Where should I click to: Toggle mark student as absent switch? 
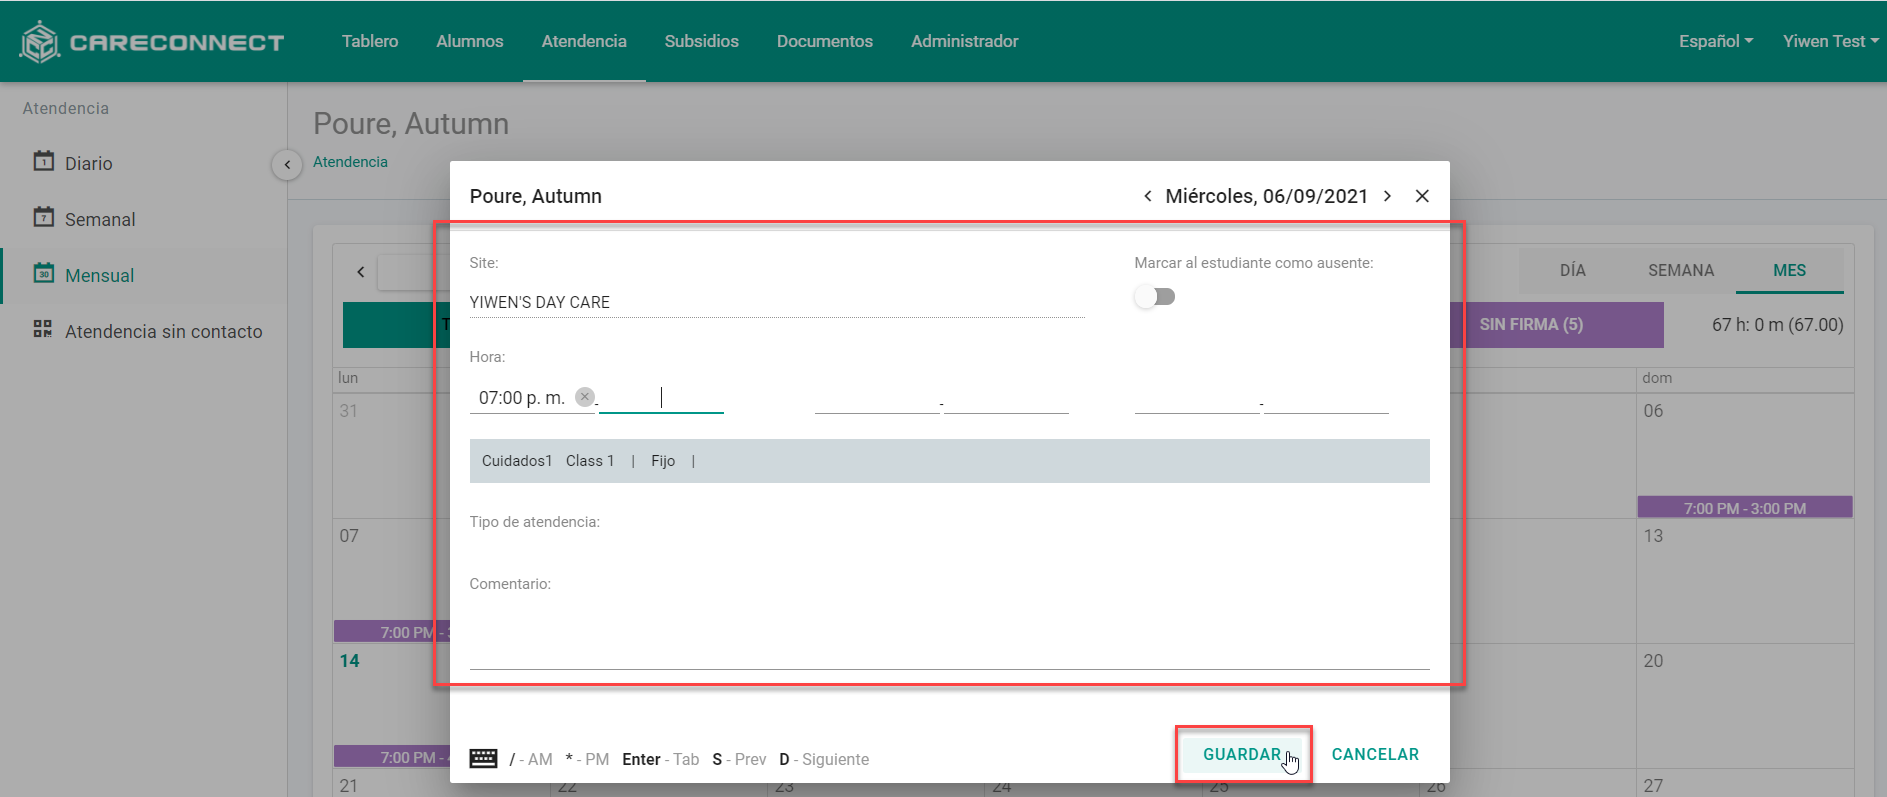point(1155,297)
